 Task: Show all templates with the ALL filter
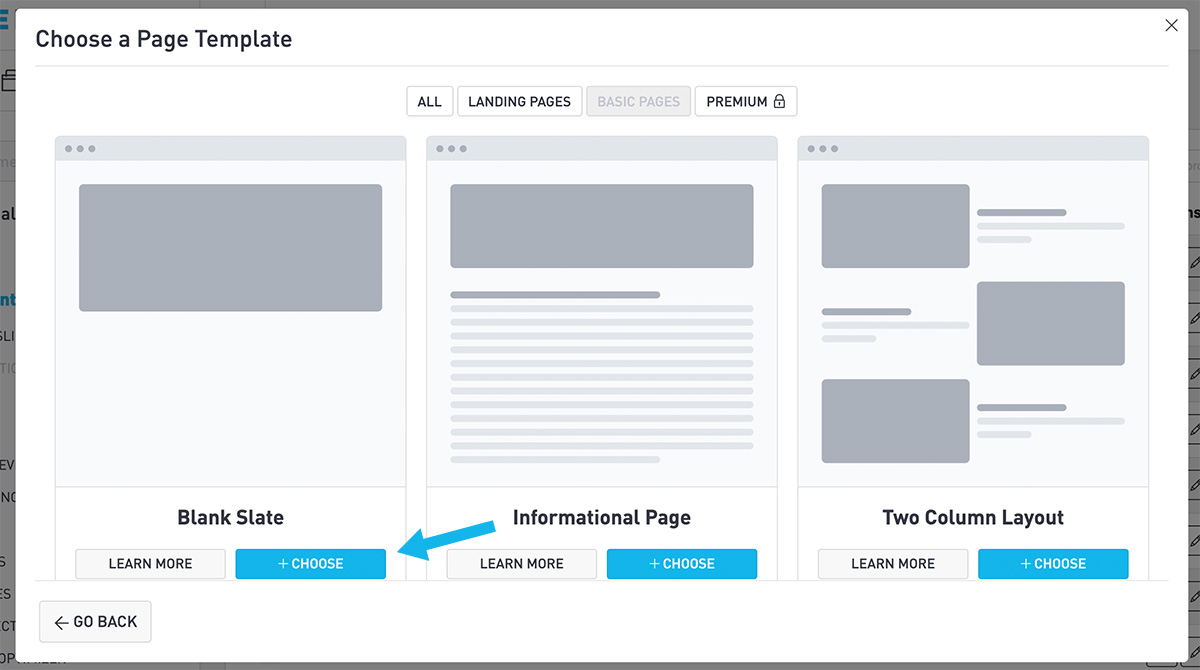click(x=429, y=102)
